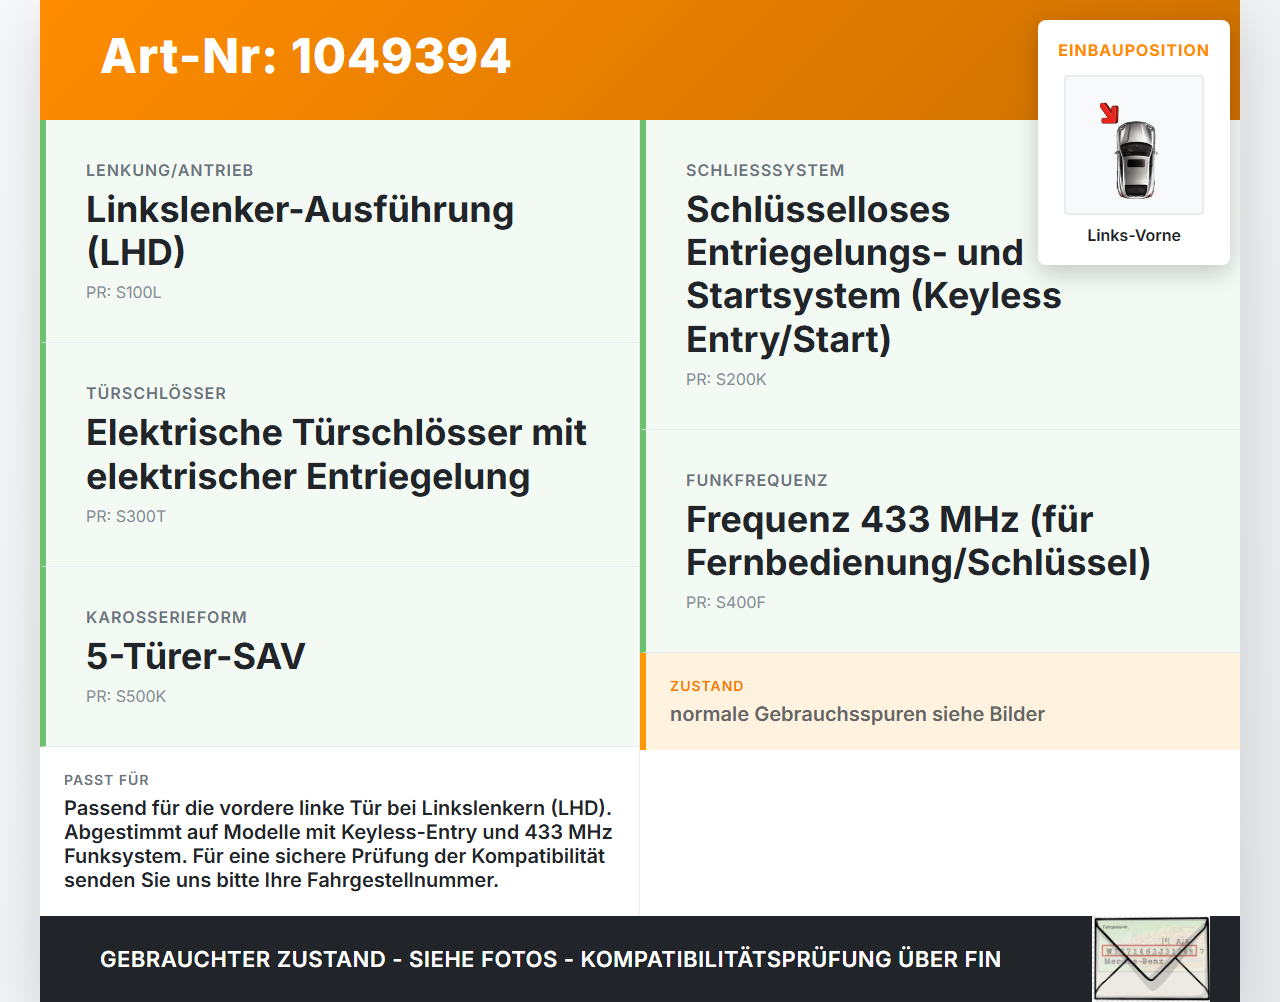The height and width of the screenshot is (1002, 1280).
Task: Click the LENKUNG/ANTRIEB label
Action: 170,170
